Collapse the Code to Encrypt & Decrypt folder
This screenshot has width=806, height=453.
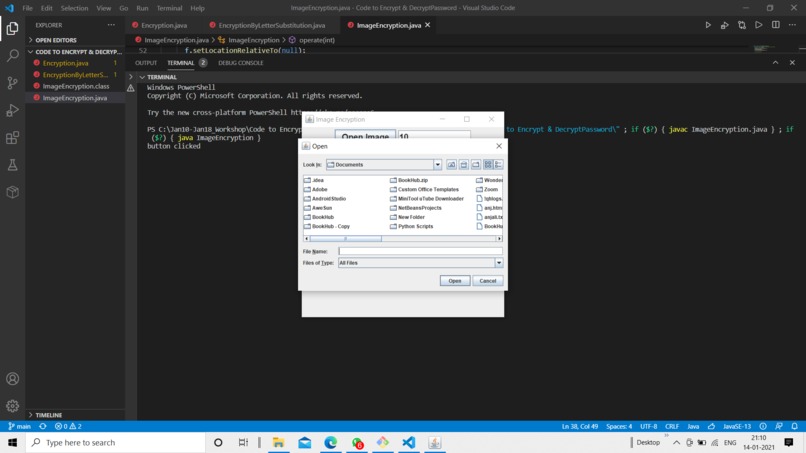[x=75, y=52]
